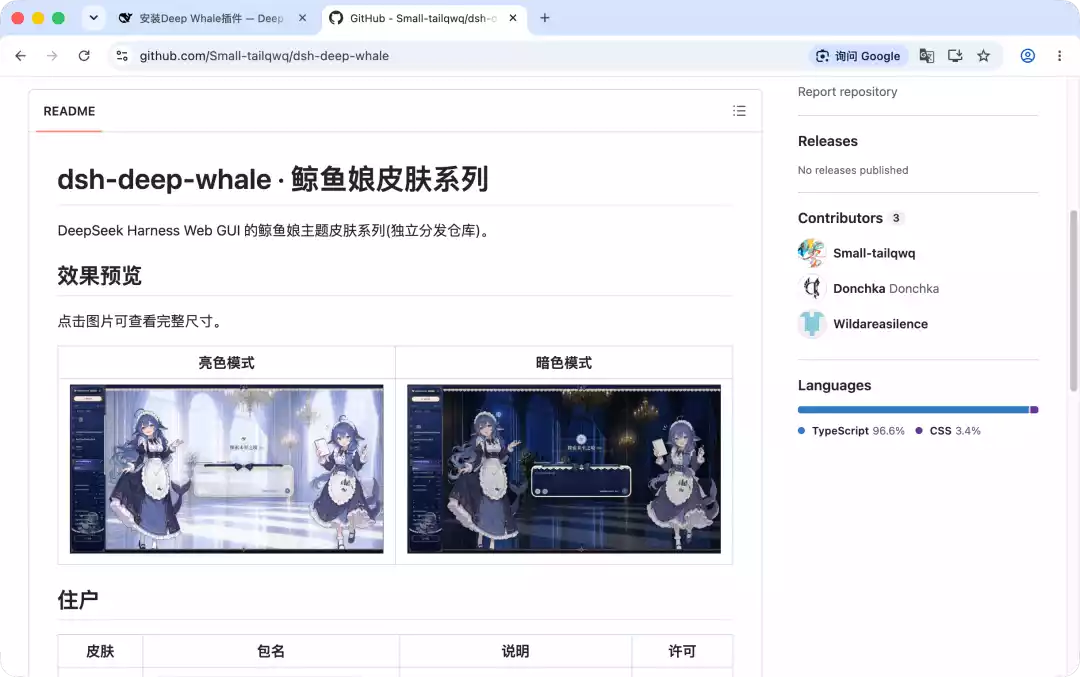
Task: Click the Languages heading
Action: 834,386
